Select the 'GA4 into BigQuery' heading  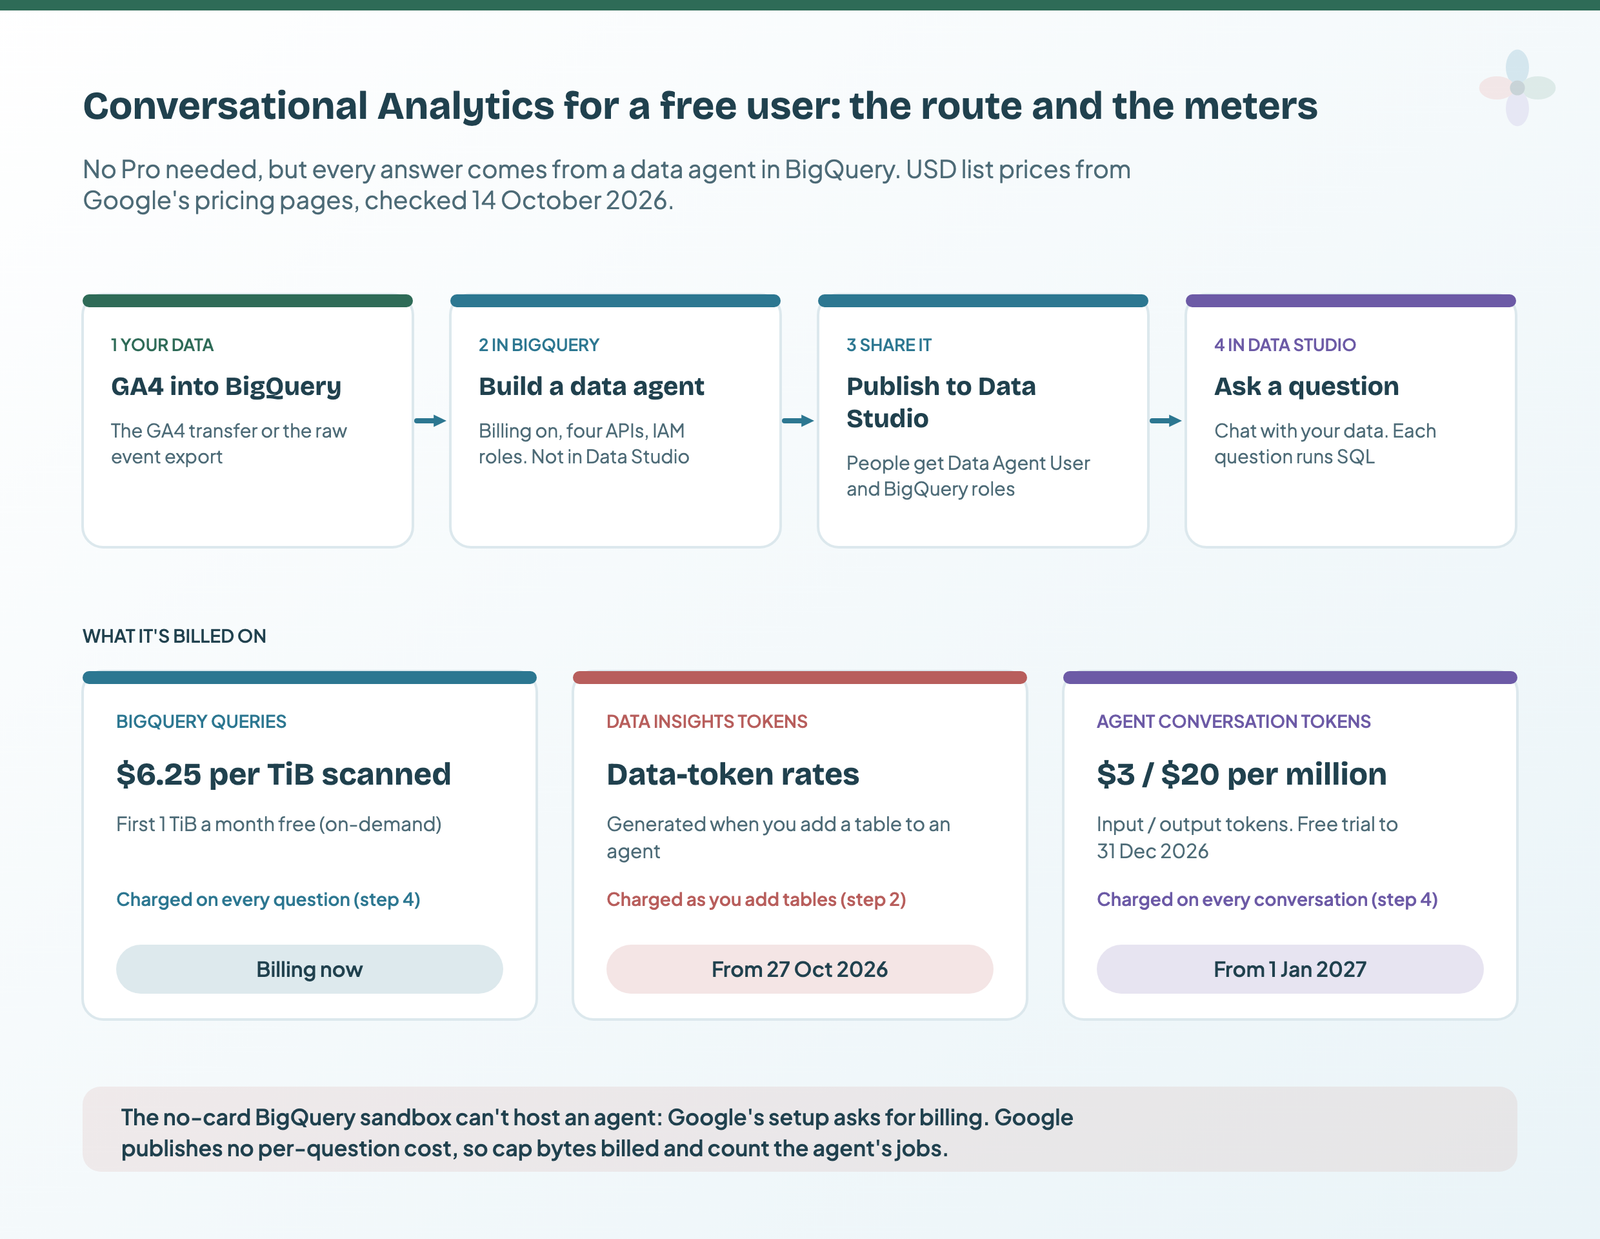coord(226,386)
